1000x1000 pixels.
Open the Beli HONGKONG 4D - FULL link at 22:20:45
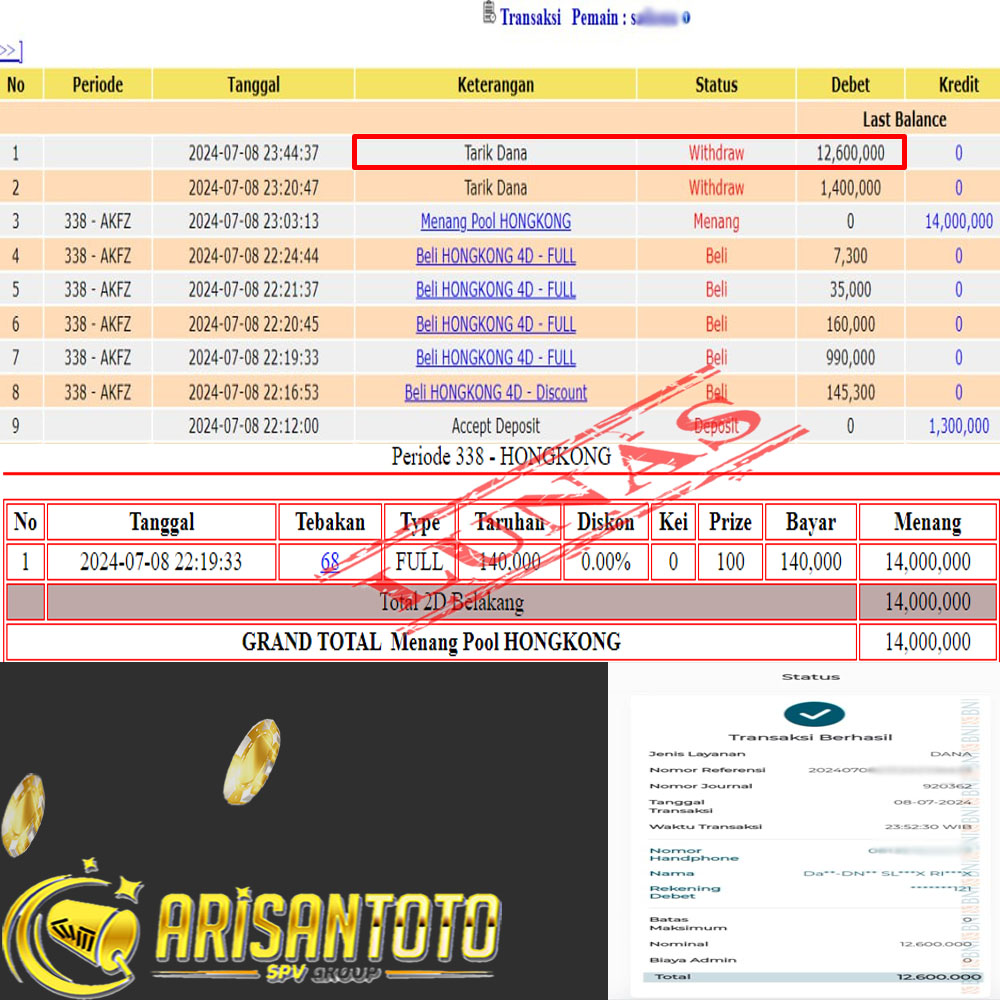496,324
